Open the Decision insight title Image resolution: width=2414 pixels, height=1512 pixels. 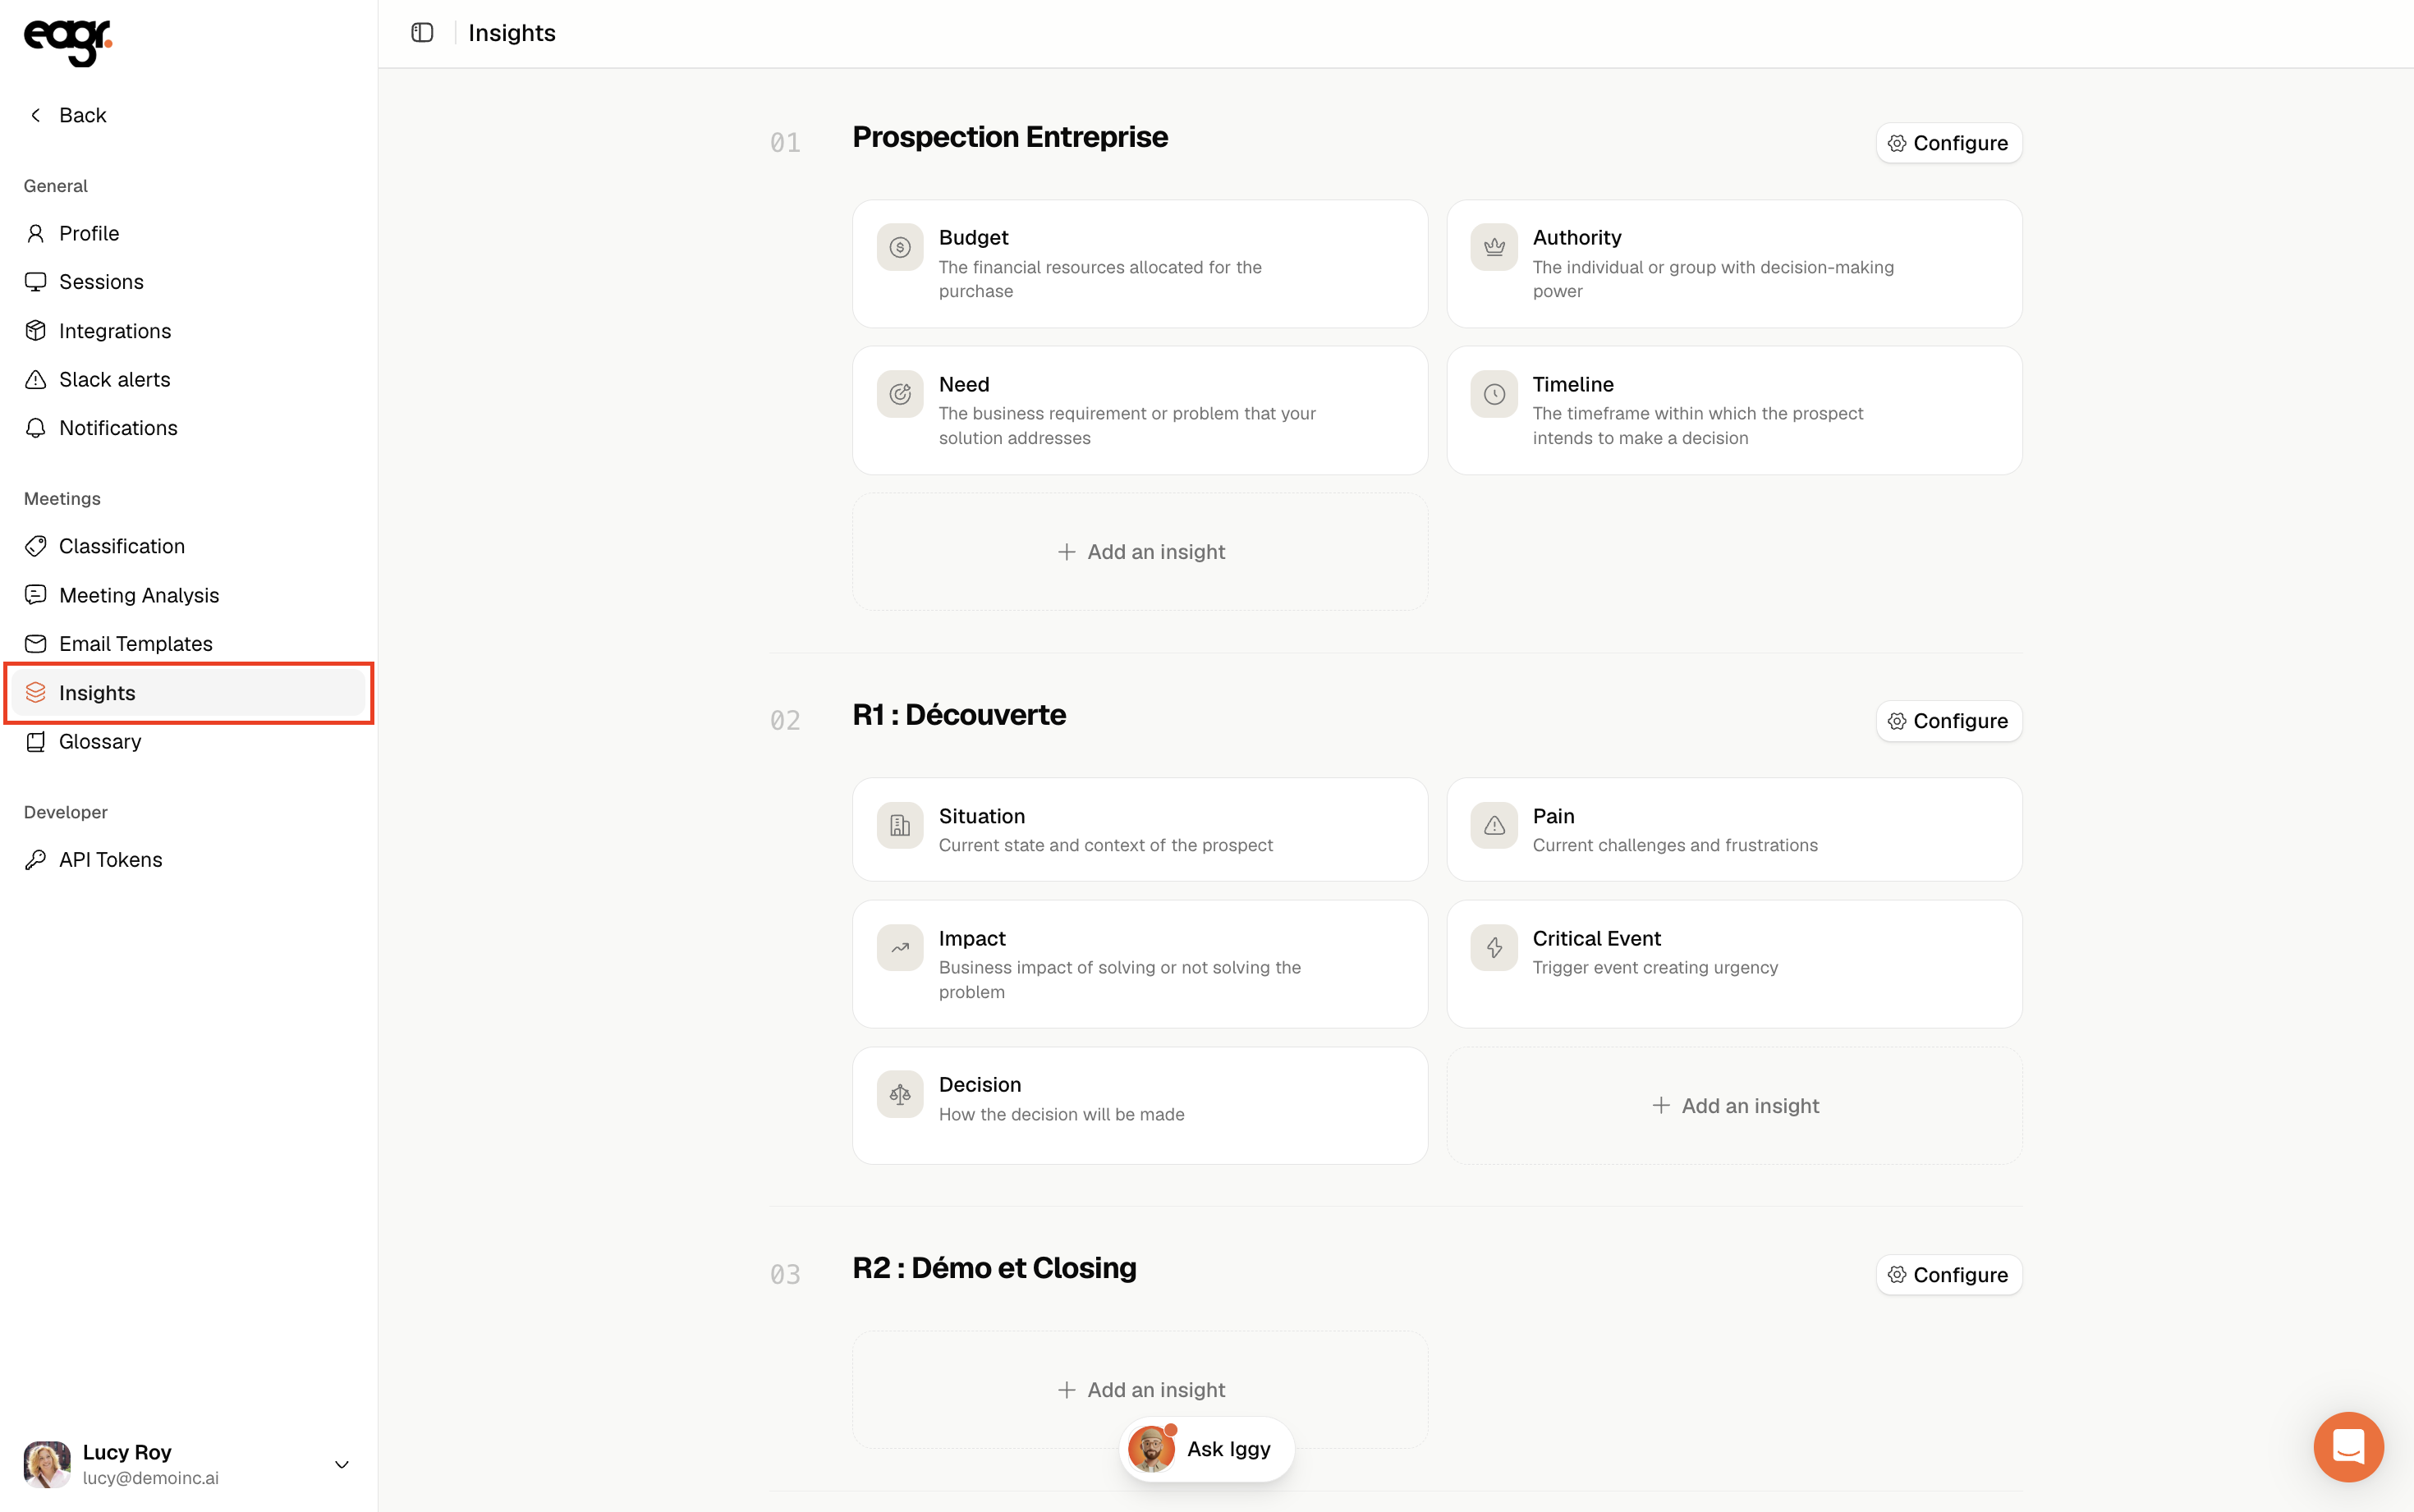pyautogui.click(x=980, y=1085)
